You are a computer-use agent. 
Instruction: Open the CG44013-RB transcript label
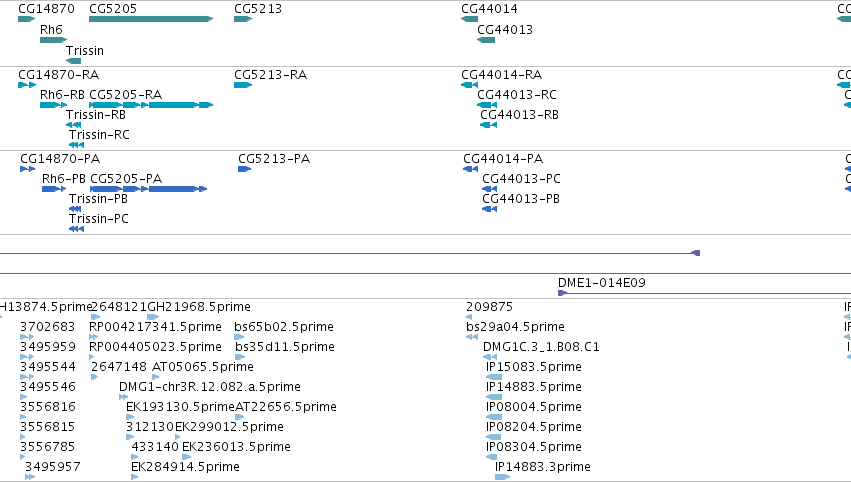519,115
